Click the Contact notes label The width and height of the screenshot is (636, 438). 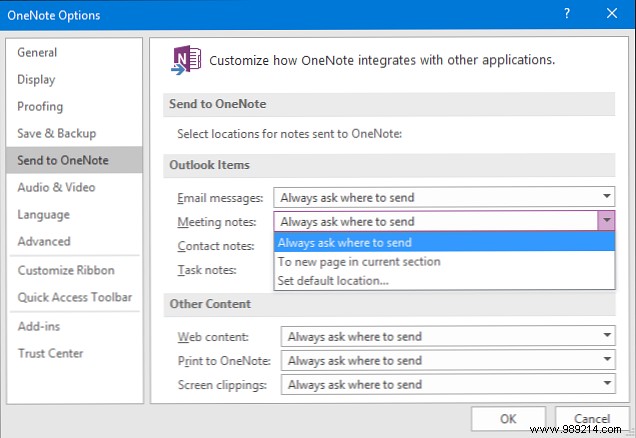click(x=216, y=246)
